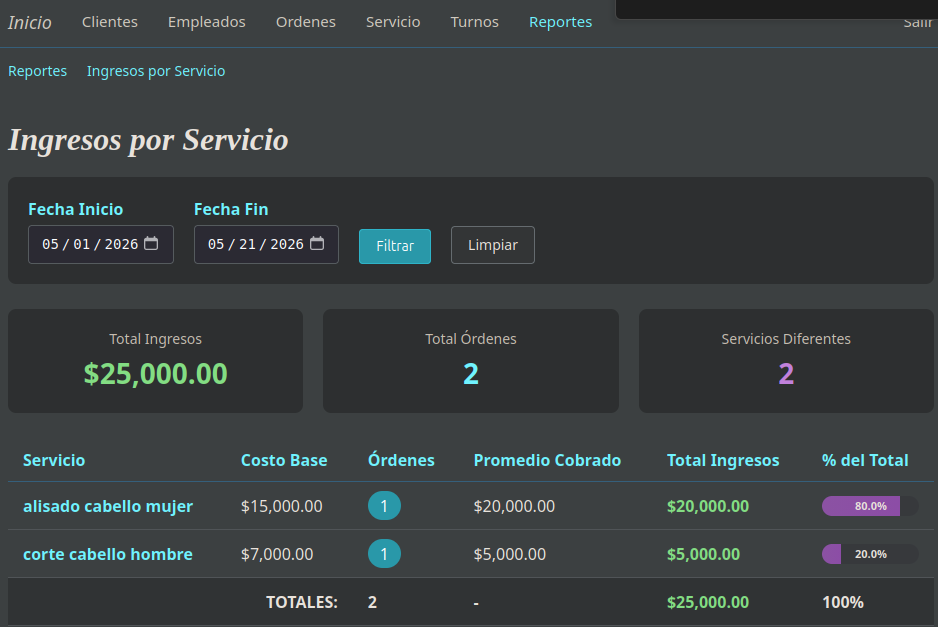Viewport: 938px width, 627px height.
Task: Clear the filters with Limpiar
Action: click(x=493, y=245)
